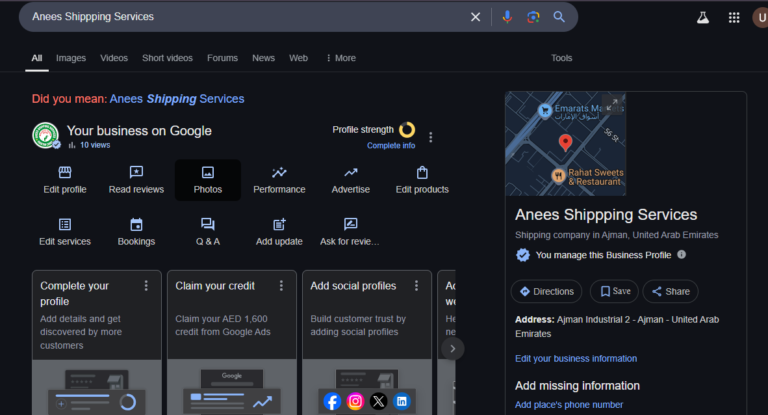Open Edit products section
Screen dimensions: 768x415
click(422, 180)
